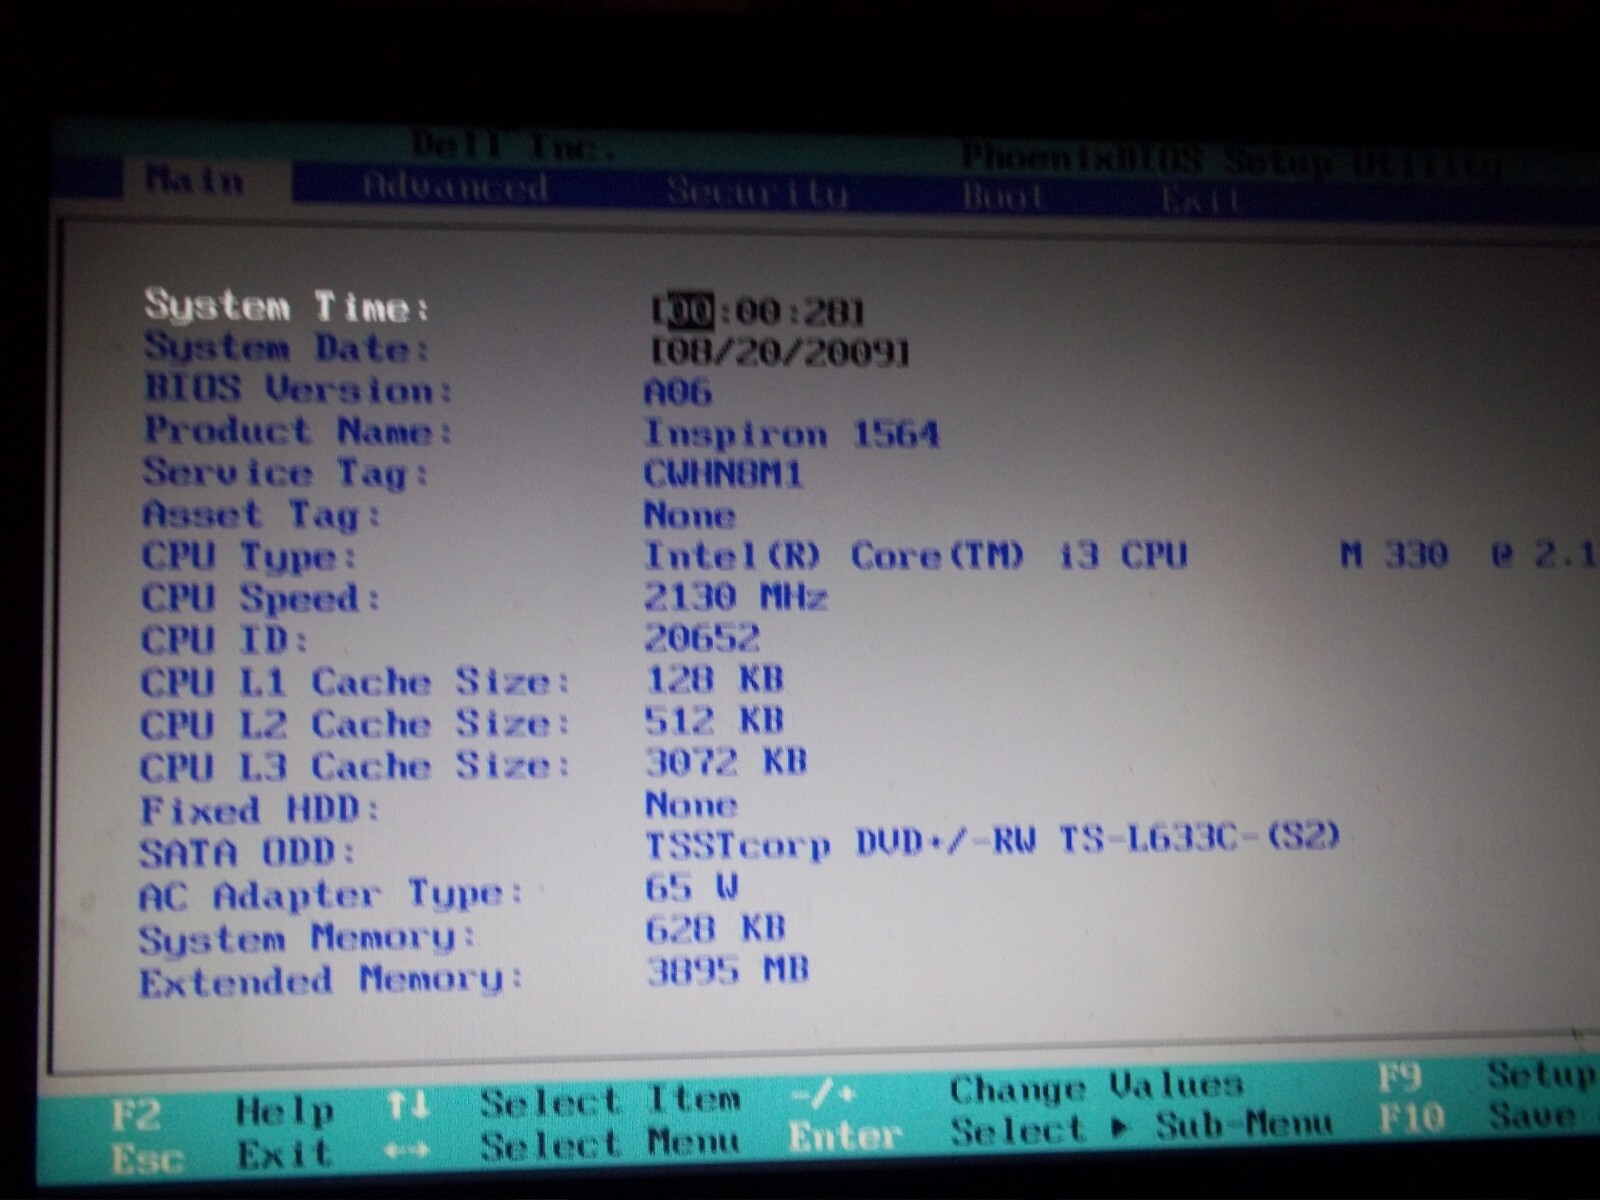Select the System Time hours field

(x=690, y=311)
